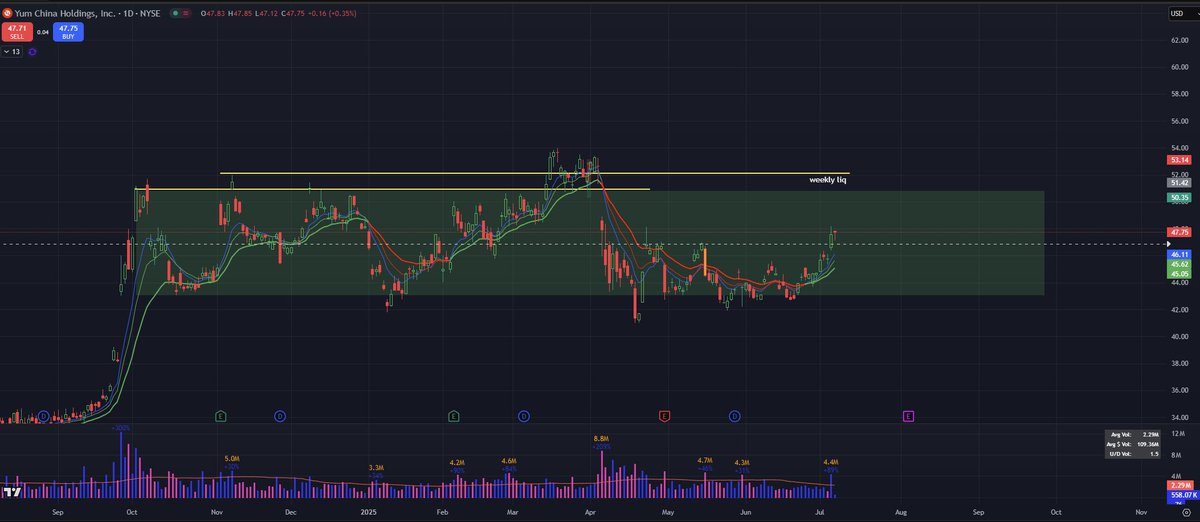Click the TradingView logo at bottom left
1200x522 pixels.
coord(13,492)
